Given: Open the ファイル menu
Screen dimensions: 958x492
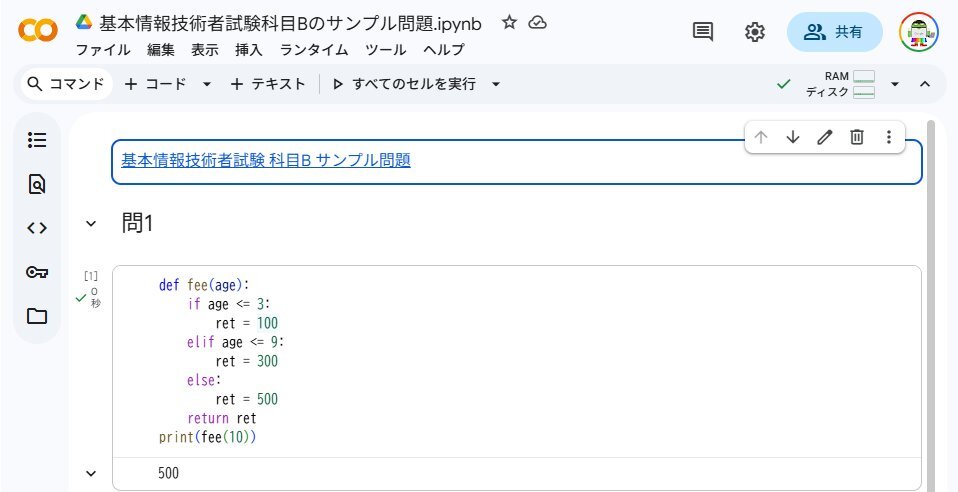Looking at the screenshot, I should click(103, 49).
